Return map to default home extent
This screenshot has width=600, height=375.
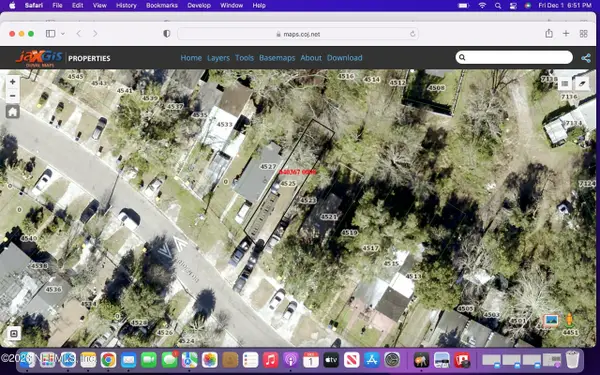(13, 112)
